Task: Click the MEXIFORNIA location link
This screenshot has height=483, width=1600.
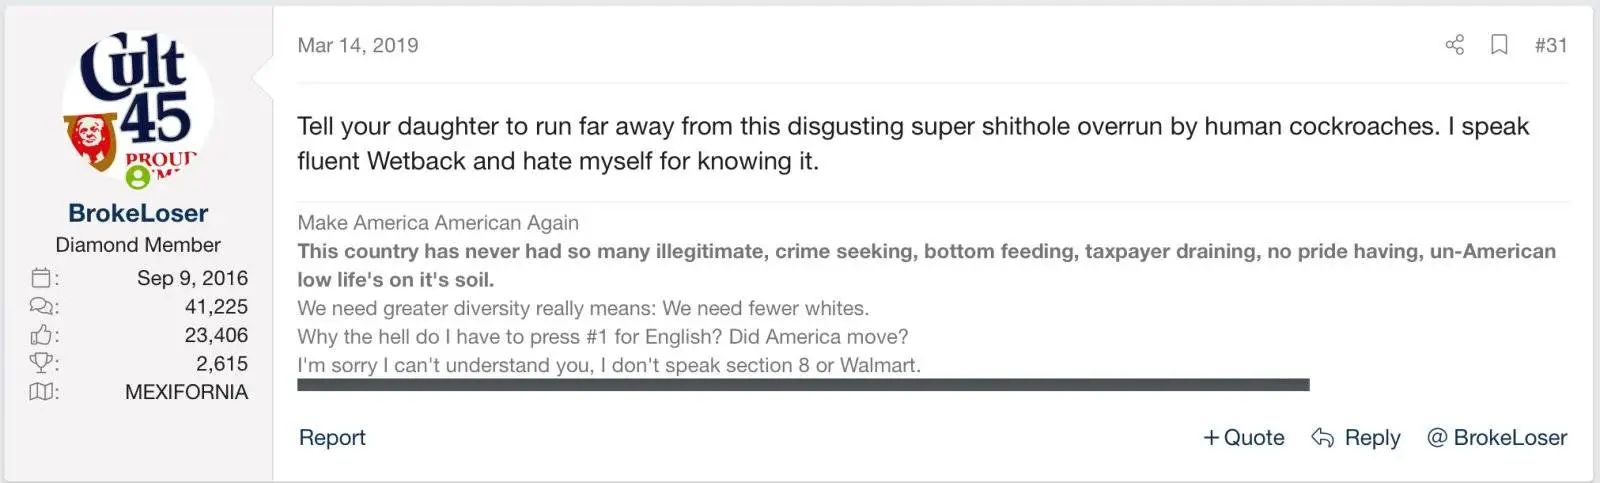Action: coord(186,392)
